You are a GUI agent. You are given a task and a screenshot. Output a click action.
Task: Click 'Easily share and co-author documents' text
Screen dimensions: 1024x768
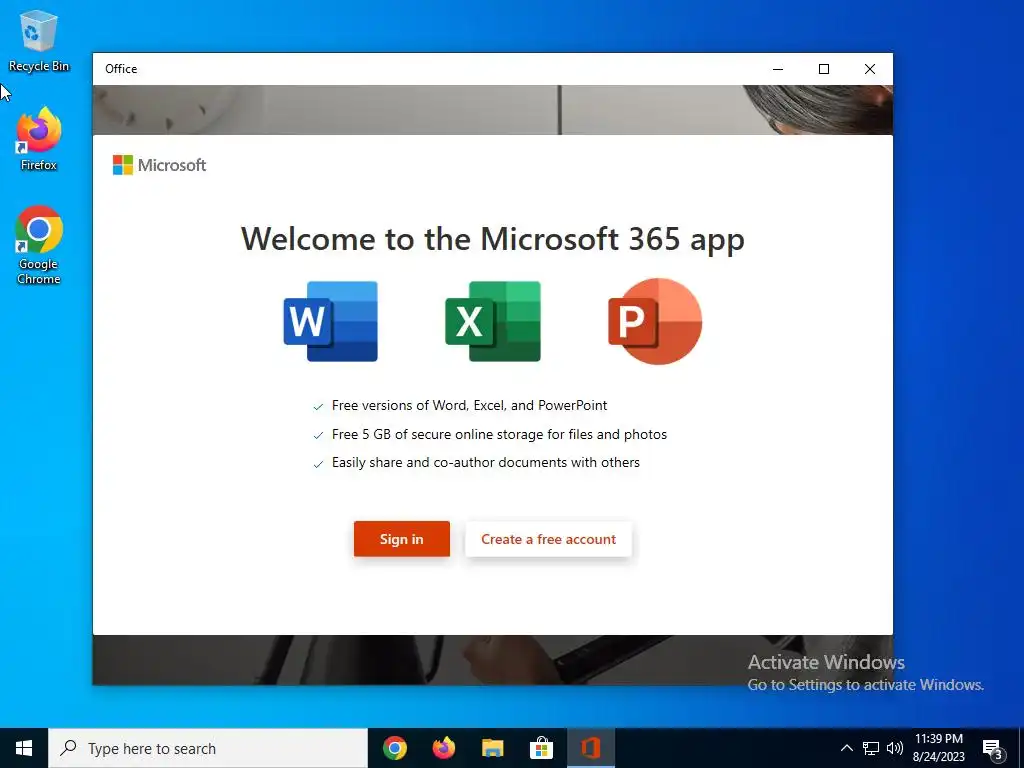pyautogui.click(x=486, y=462)
